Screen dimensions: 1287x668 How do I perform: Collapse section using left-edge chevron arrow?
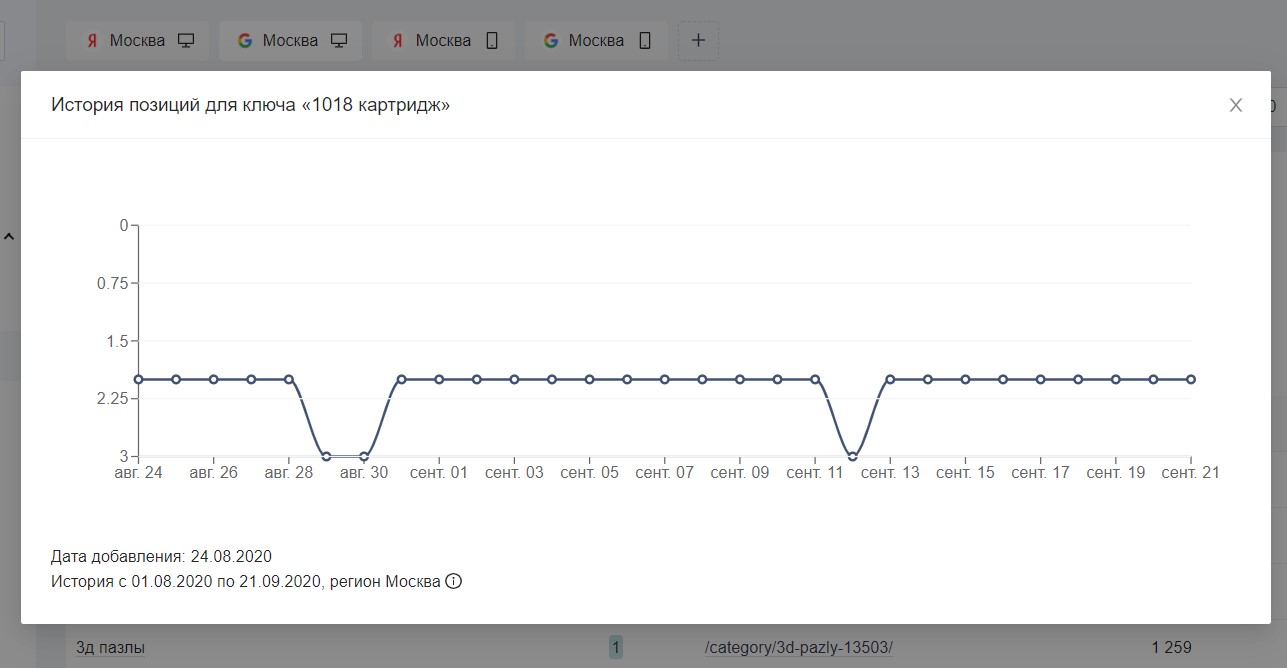click(x=9, y=237)
